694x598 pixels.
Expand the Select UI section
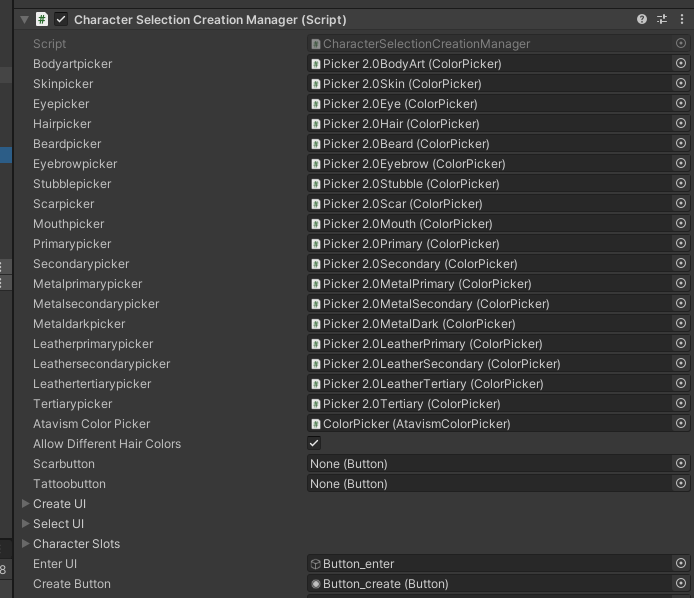coord(26,524)
